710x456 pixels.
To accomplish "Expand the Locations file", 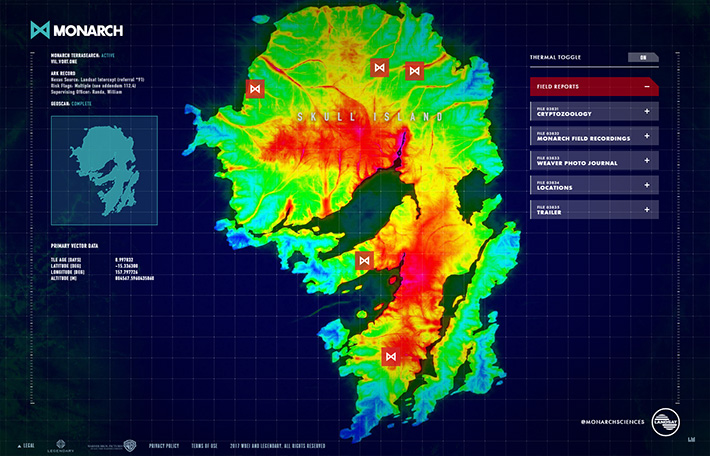I will pos(594,185).
